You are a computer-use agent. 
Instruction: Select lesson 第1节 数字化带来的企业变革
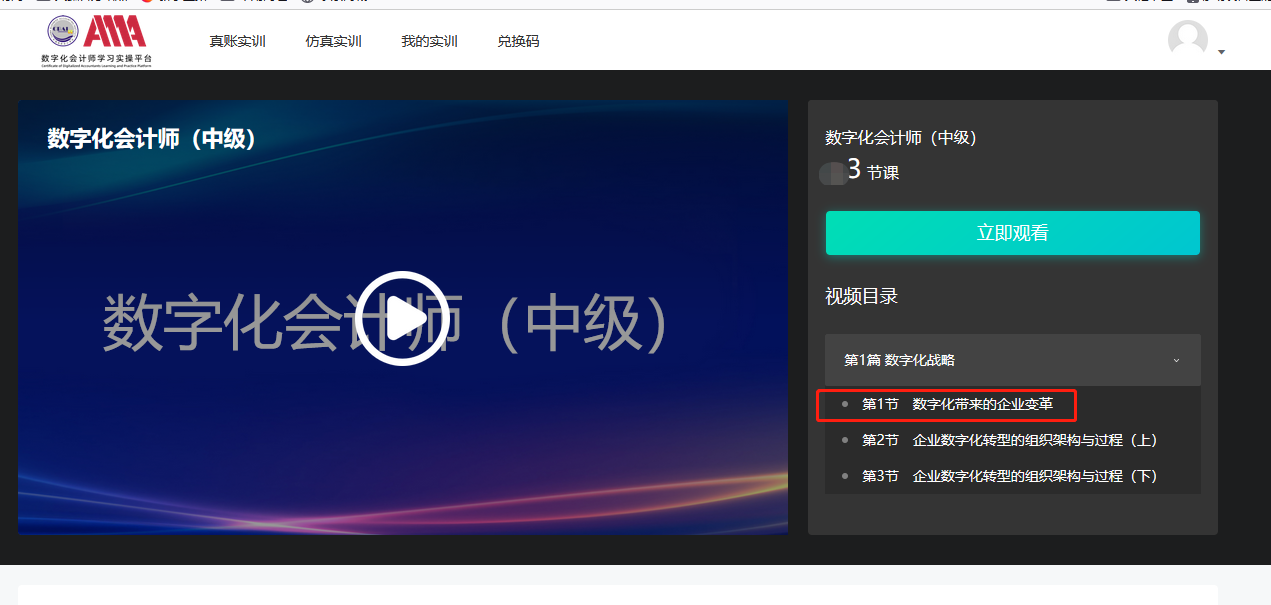tap(957, 404)
